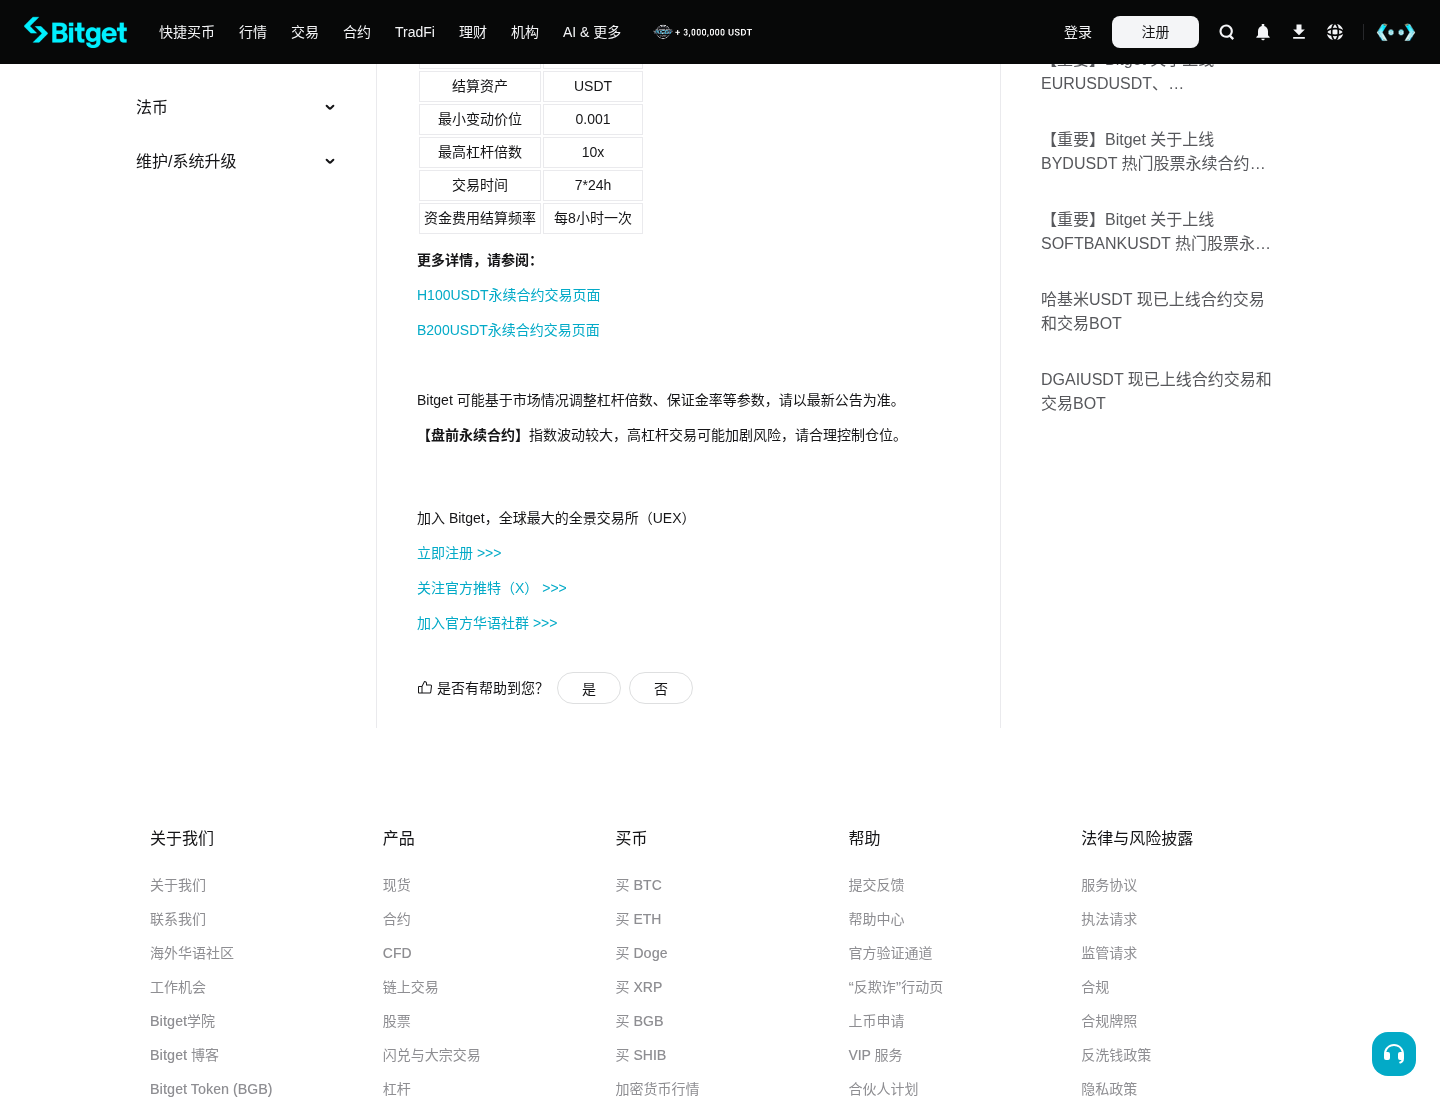The height and width of the screenshot is (1100, 1440).
Task: Open the 机构 menu
Action: point(525,32)
